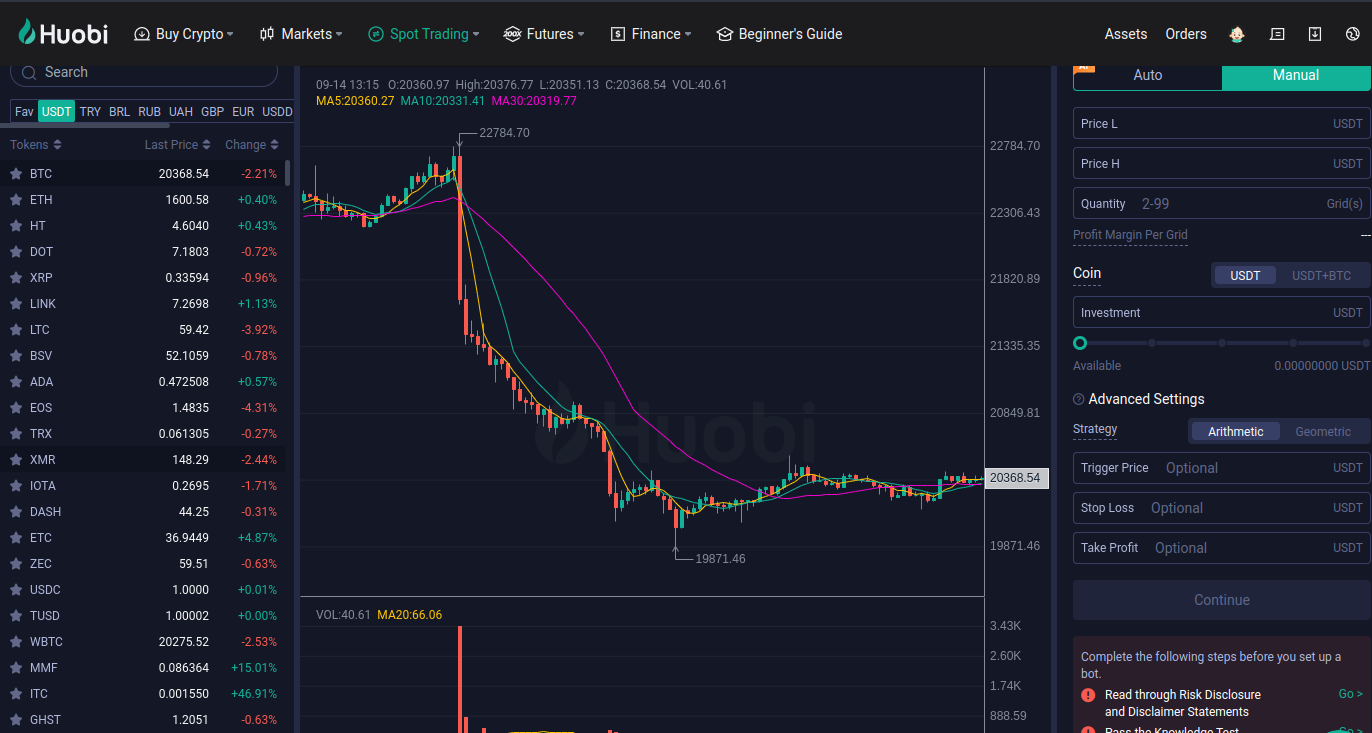Click the Continue button

pos(1221,600)
